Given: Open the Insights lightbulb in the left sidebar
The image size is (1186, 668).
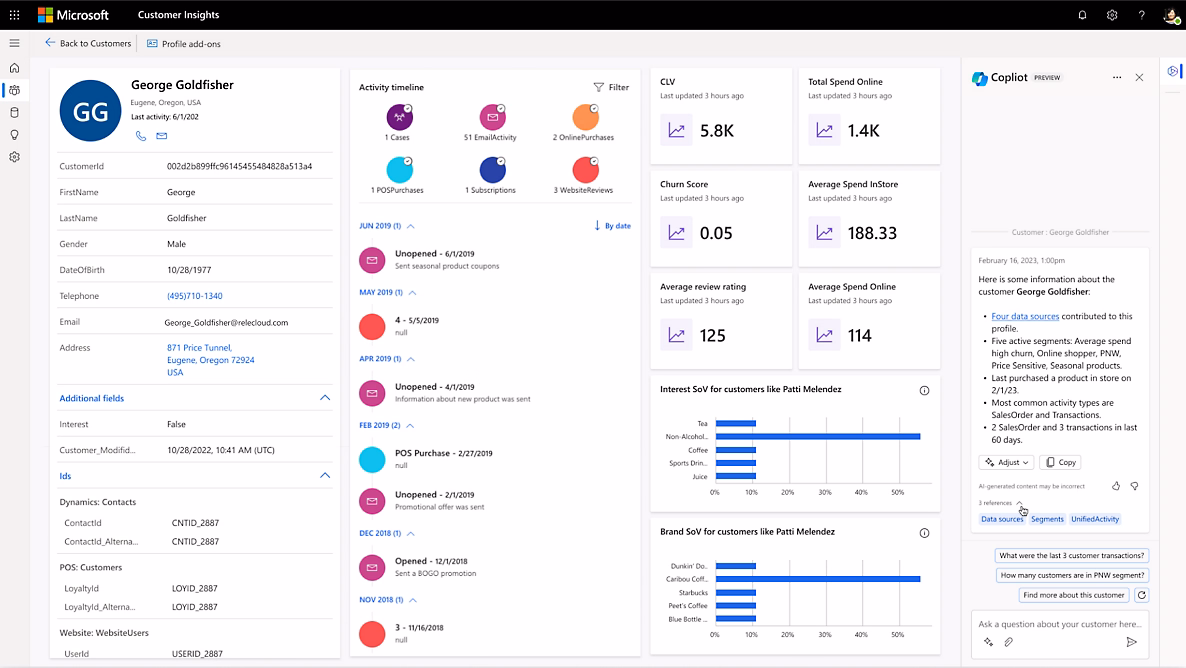Looking at the screenshot, I should [x=14, y=135].
